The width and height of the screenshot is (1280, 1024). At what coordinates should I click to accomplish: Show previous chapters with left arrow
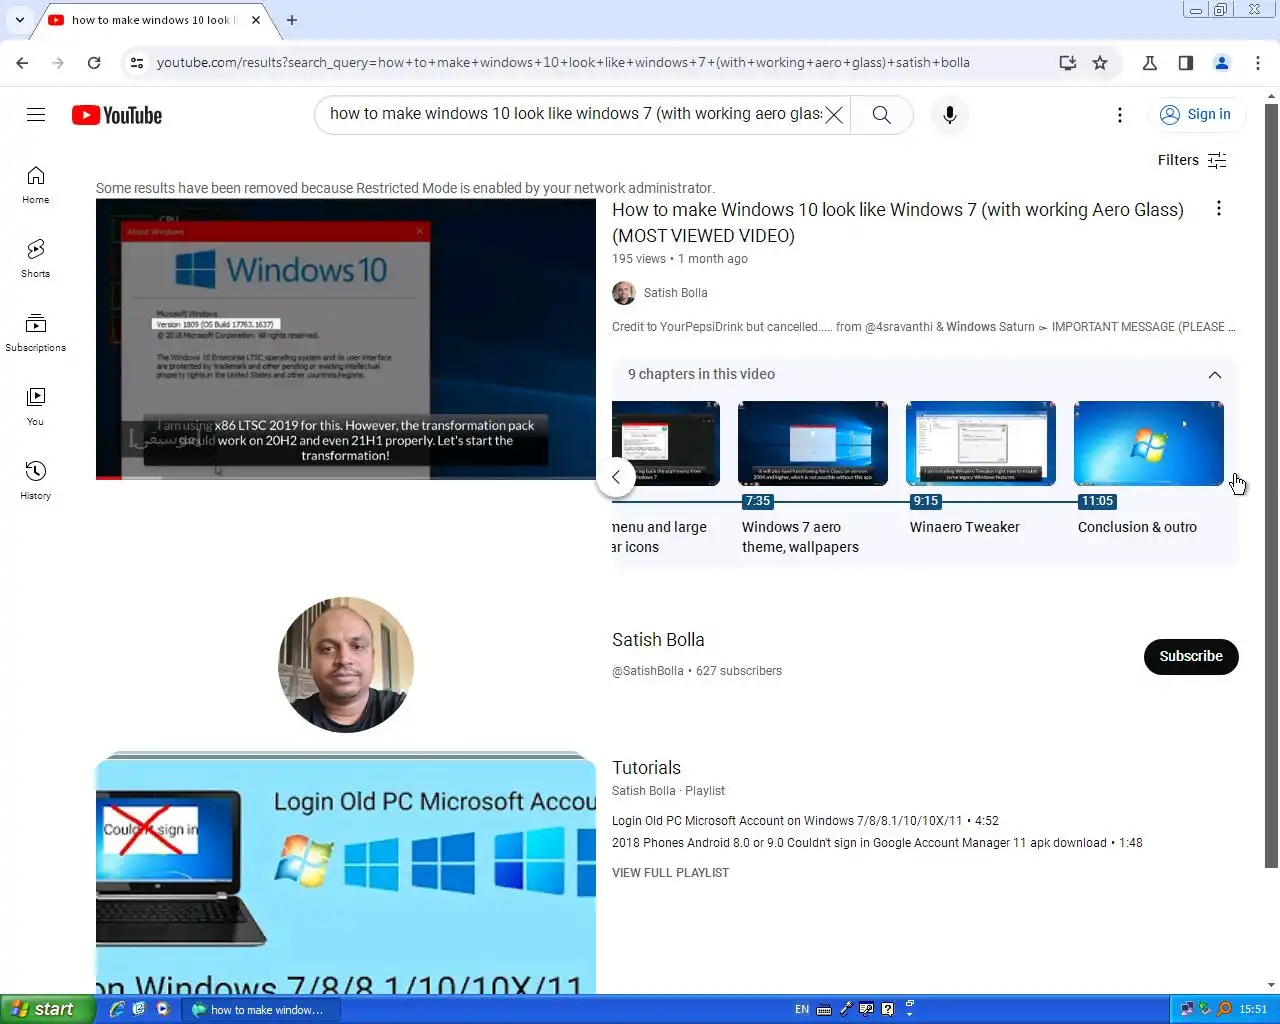click(x=616, y=477)
